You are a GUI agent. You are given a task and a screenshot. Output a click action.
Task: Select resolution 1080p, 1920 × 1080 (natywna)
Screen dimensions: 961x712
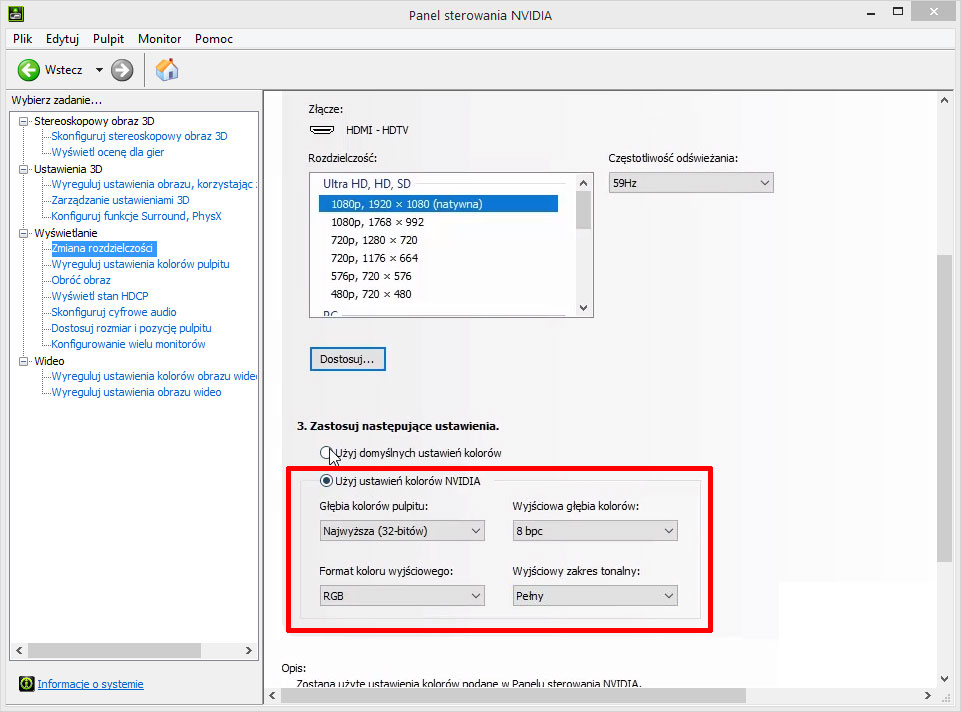coord(438,204)
